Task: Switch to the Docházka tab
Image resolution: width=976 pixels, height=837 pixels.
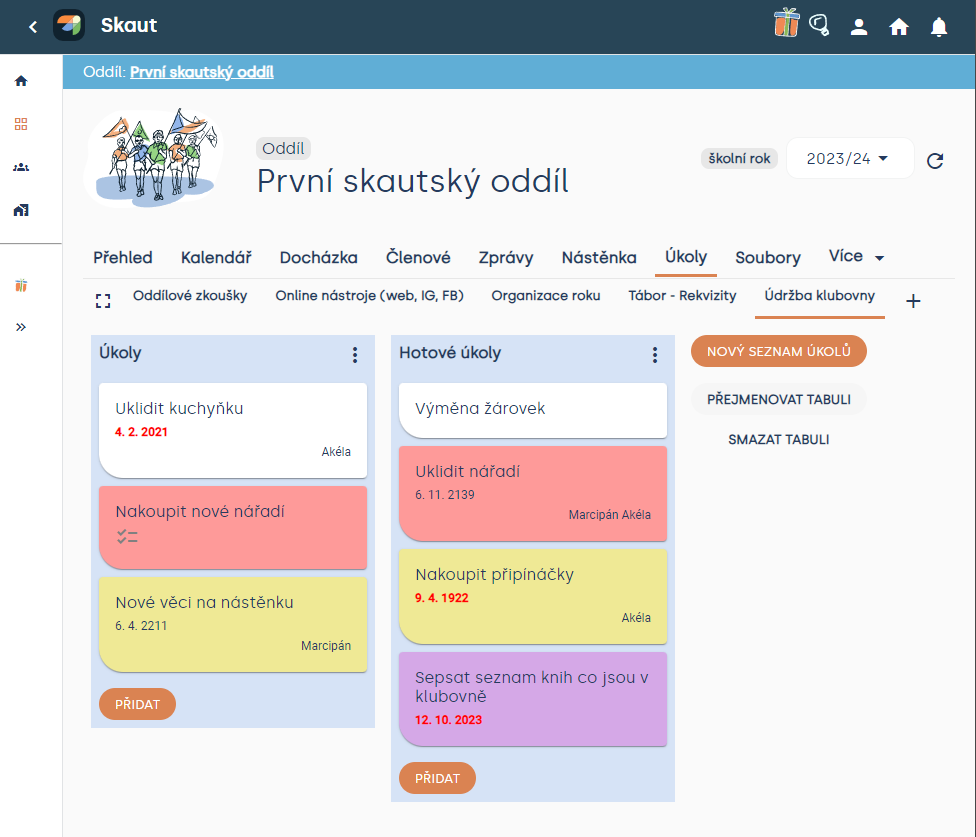Action: 319,258
